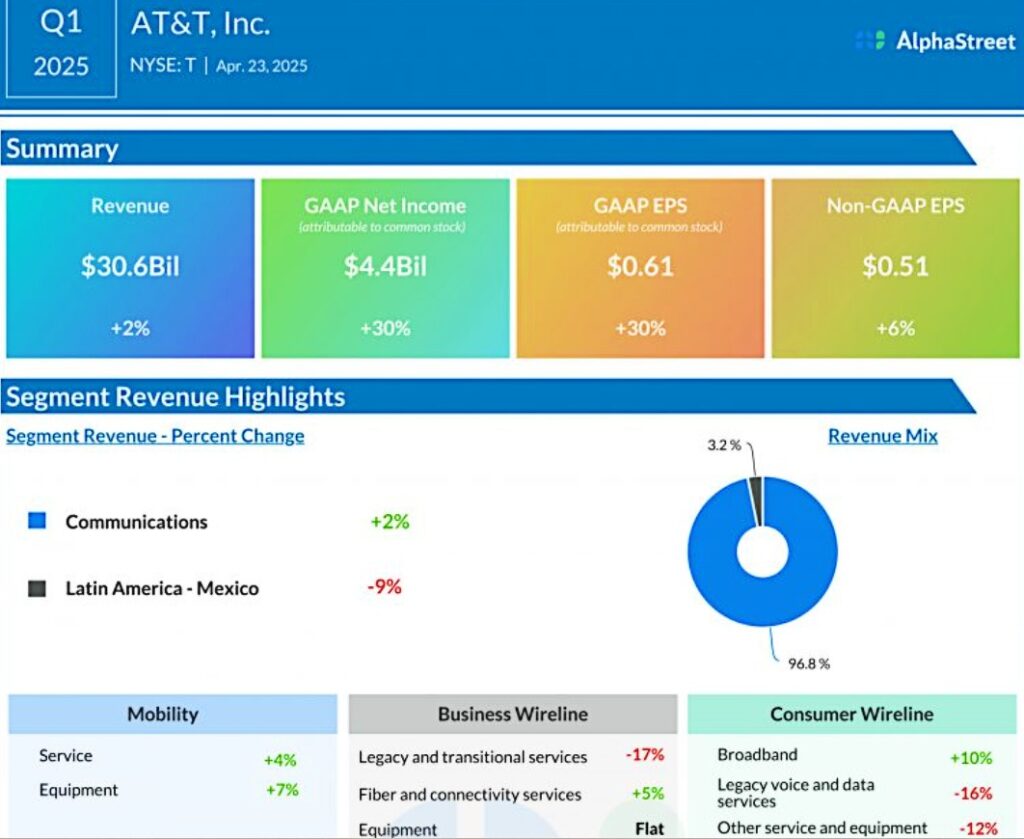The image size is (1024, 839).
Task: Click the NYSE: T ticker text
Action: (163, 65)
